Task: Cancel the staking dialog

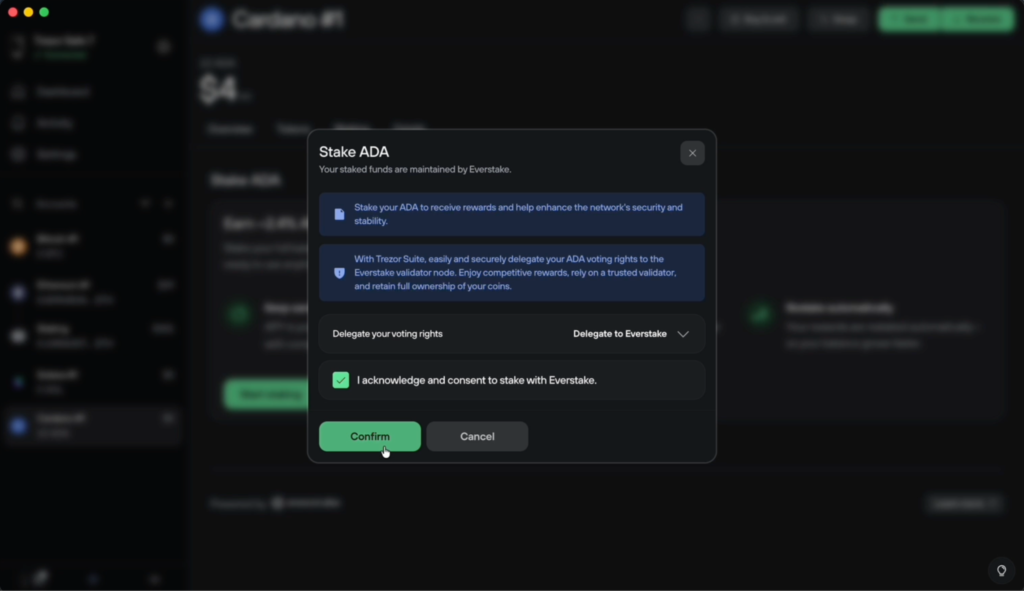Action: tap(477, 436)
